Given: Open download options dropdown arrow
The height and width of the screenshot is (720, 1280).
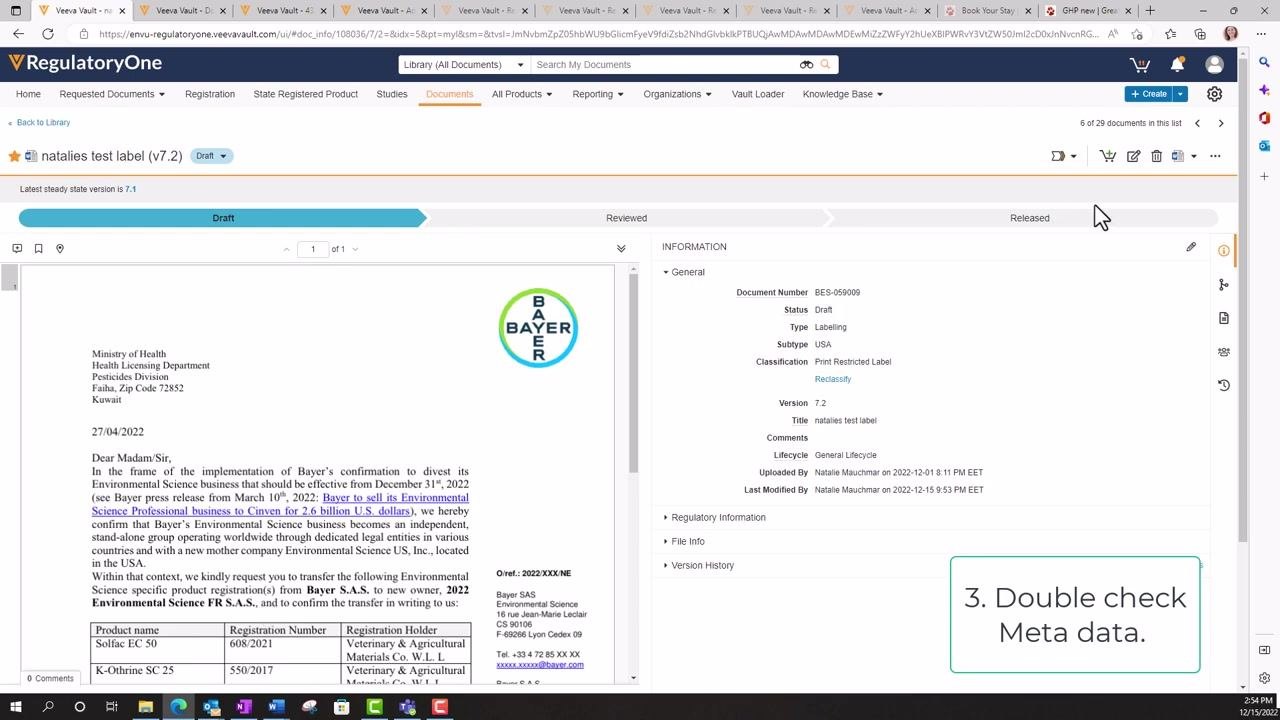Looking at the screenshot, I should coord(1193,156).
